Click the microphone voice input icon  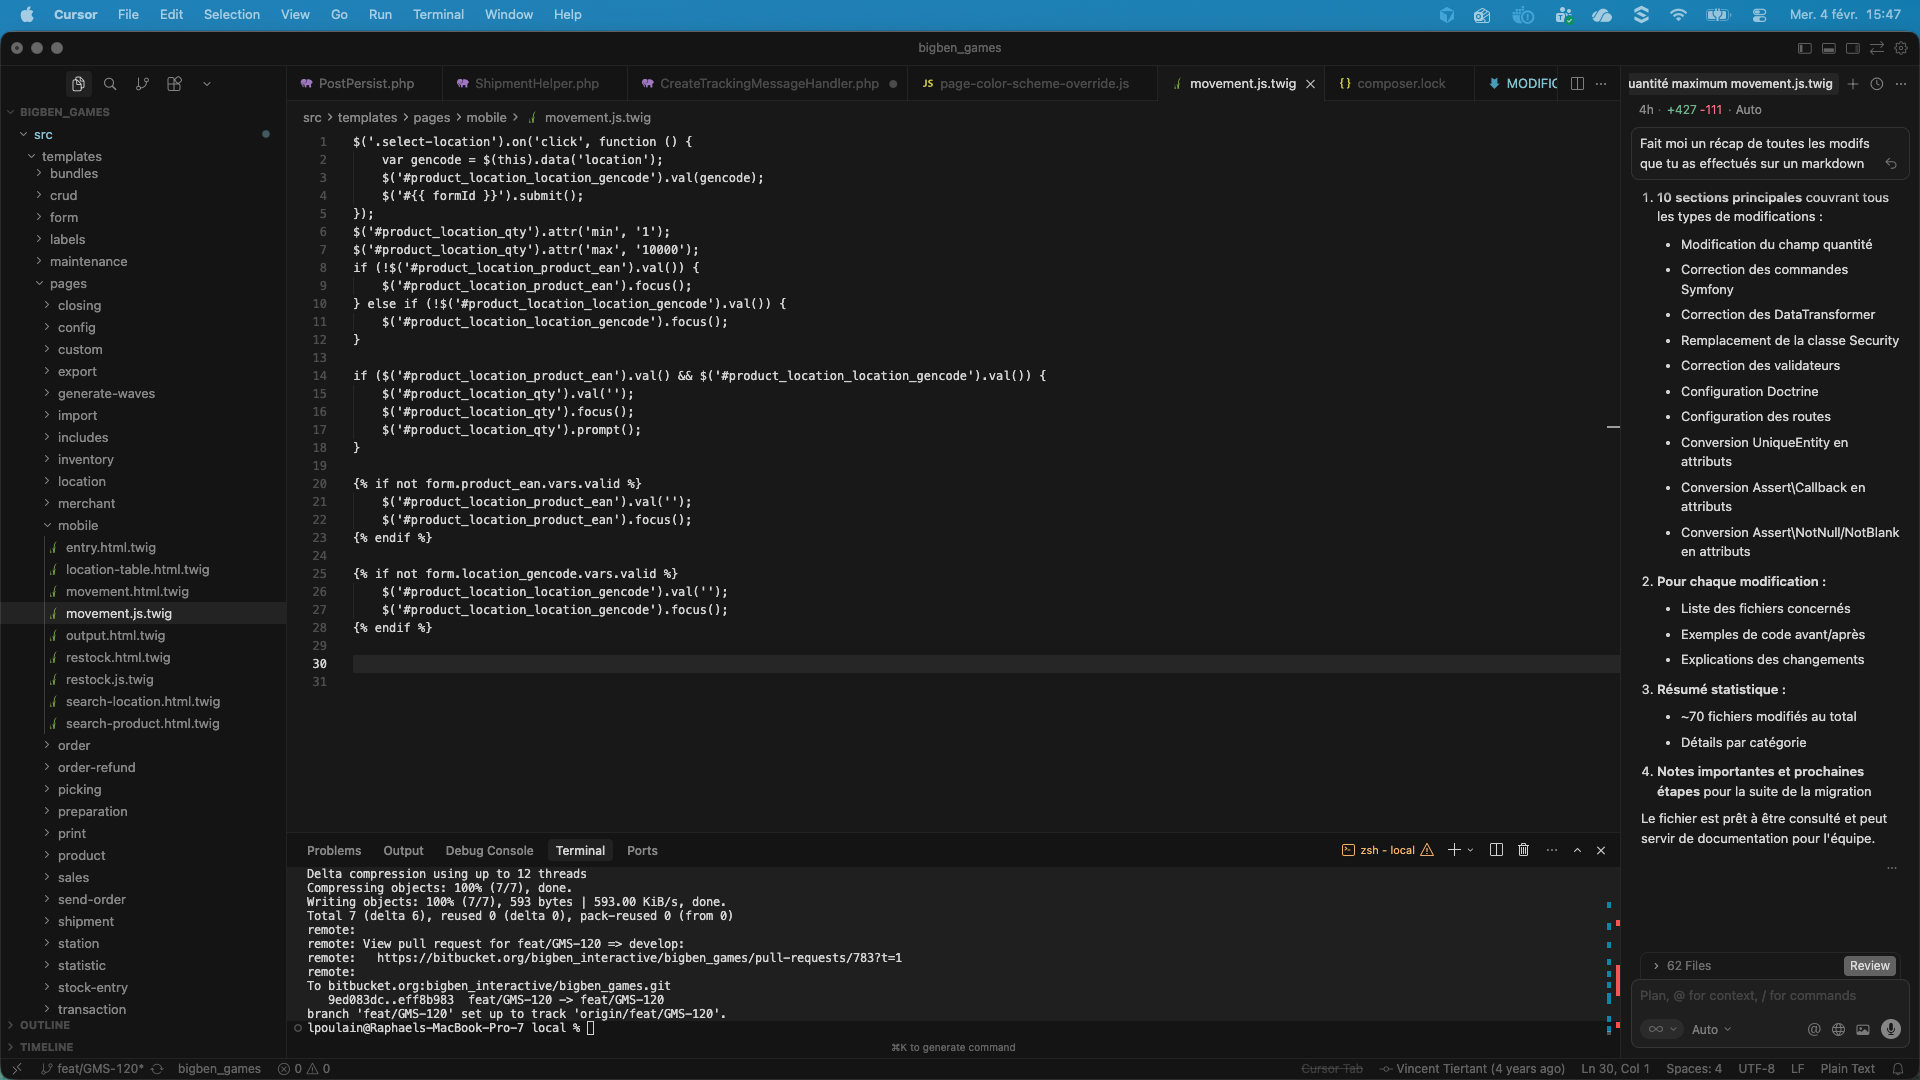point(1890,1029)
